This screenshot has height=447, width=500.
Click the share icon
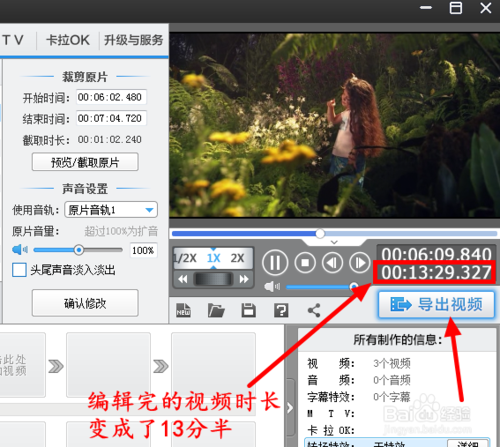point(314,310)
